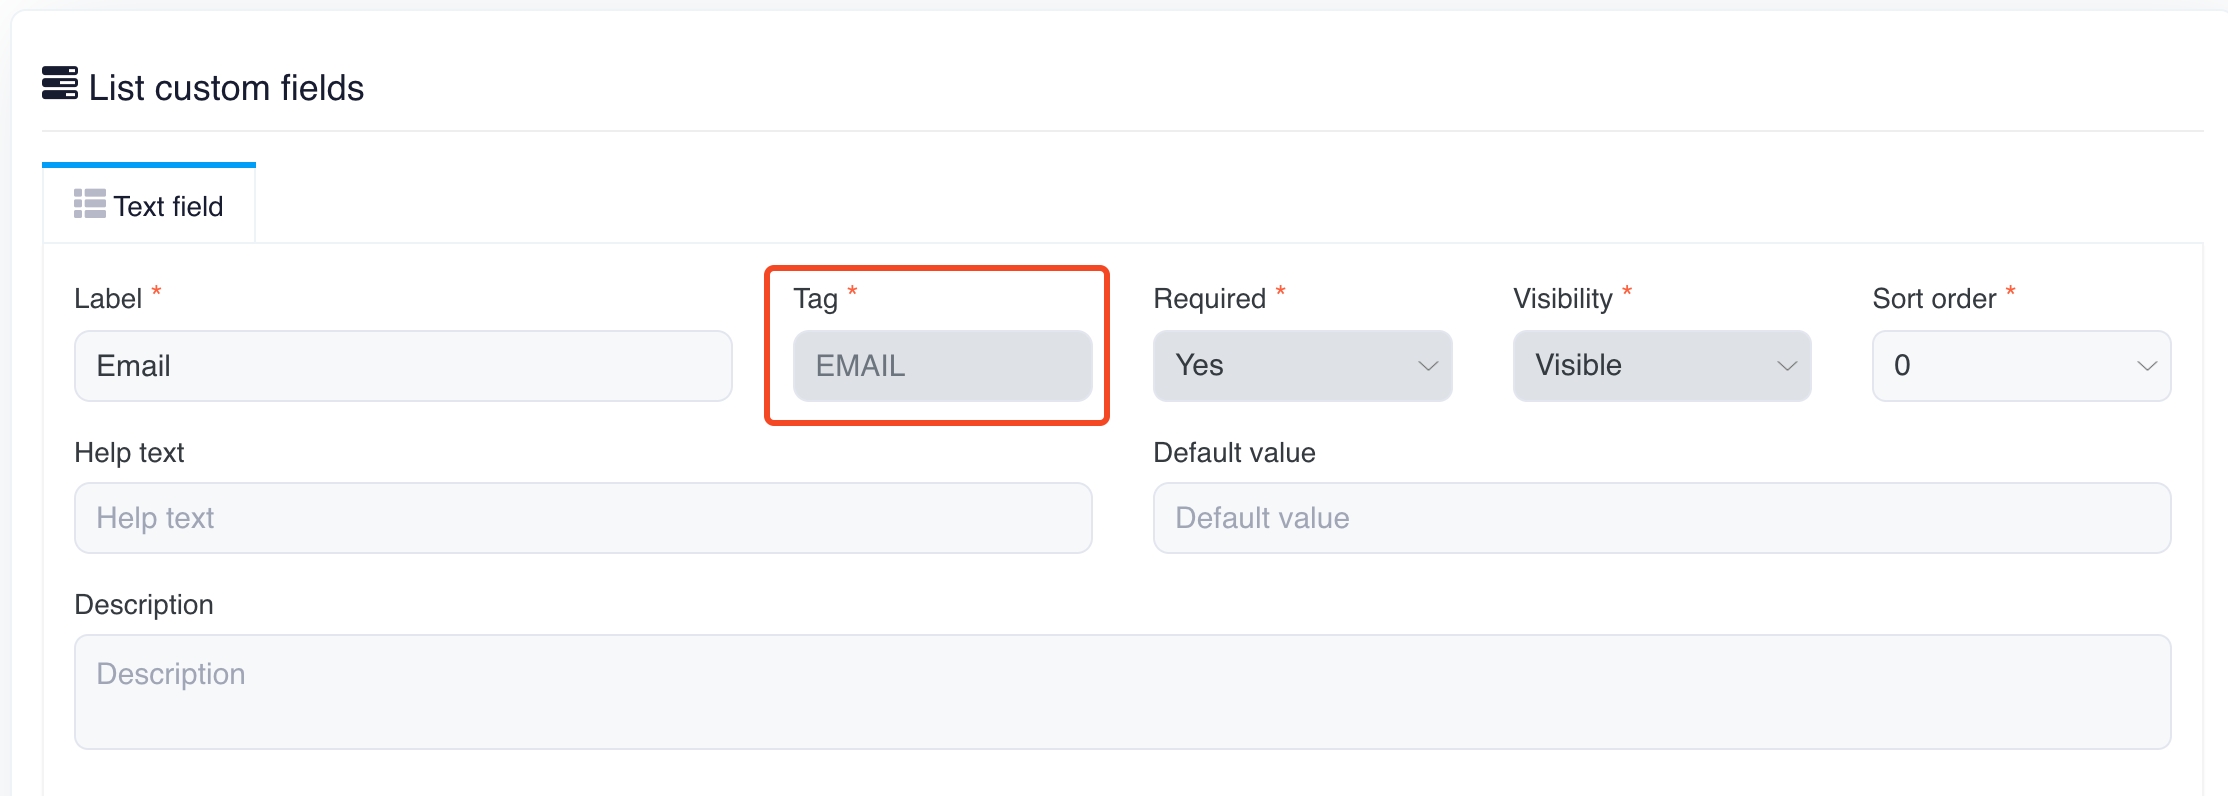Open the Required dropdown set to Yes
The height and width of the screenshot is (796, 2228).
pos(1302,366)
